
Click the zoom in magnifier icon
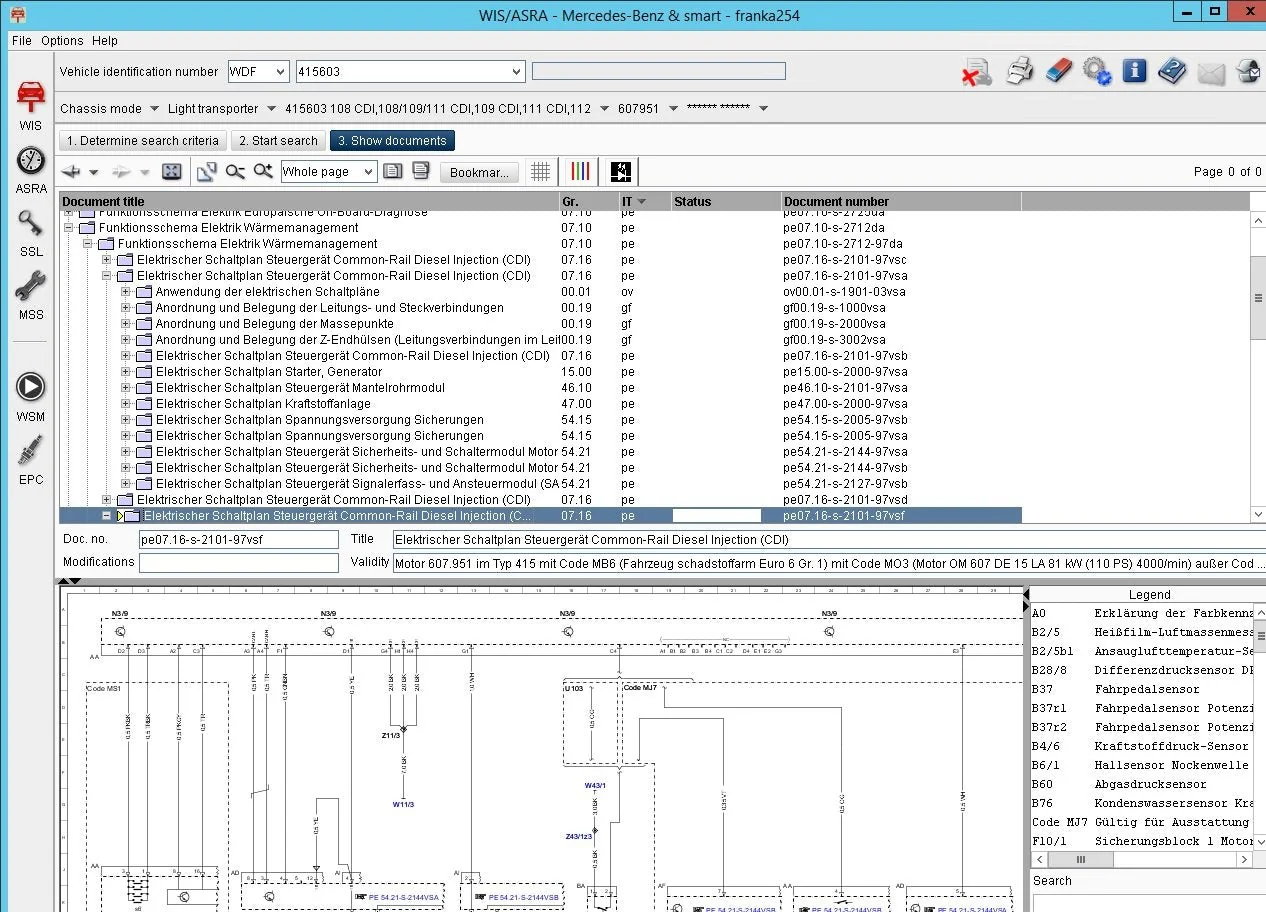(x=263, y=172)
